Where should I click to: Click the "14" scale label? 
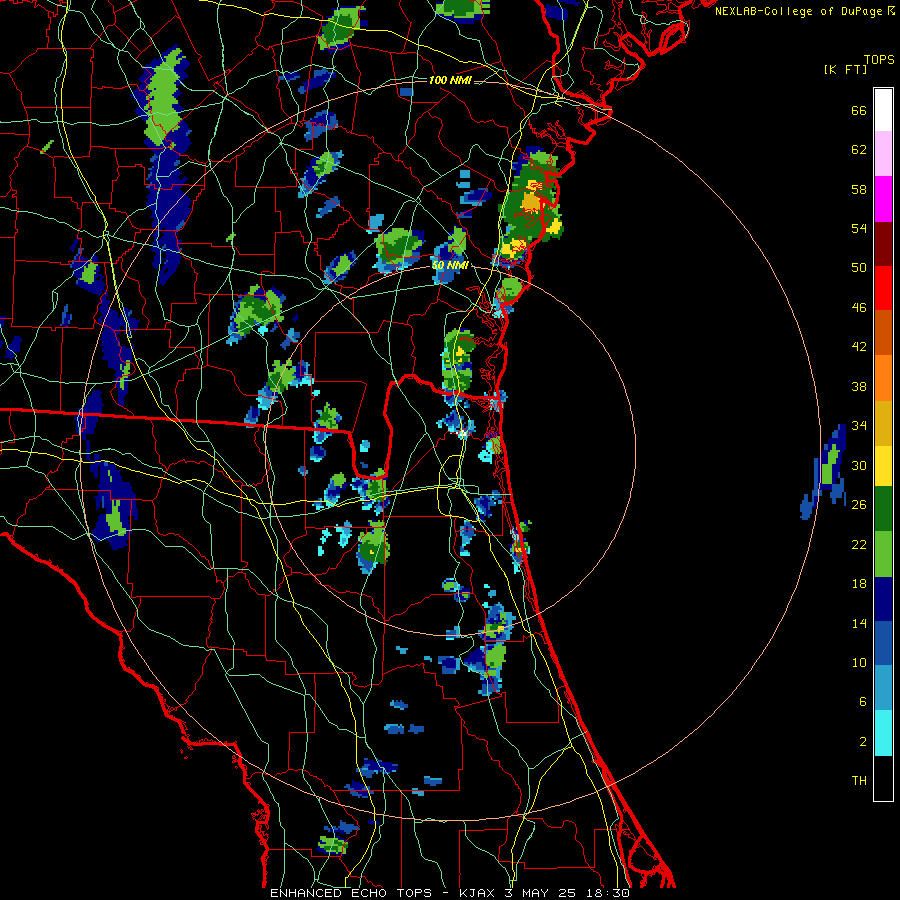pyautogui.click(x=859, y=623)
